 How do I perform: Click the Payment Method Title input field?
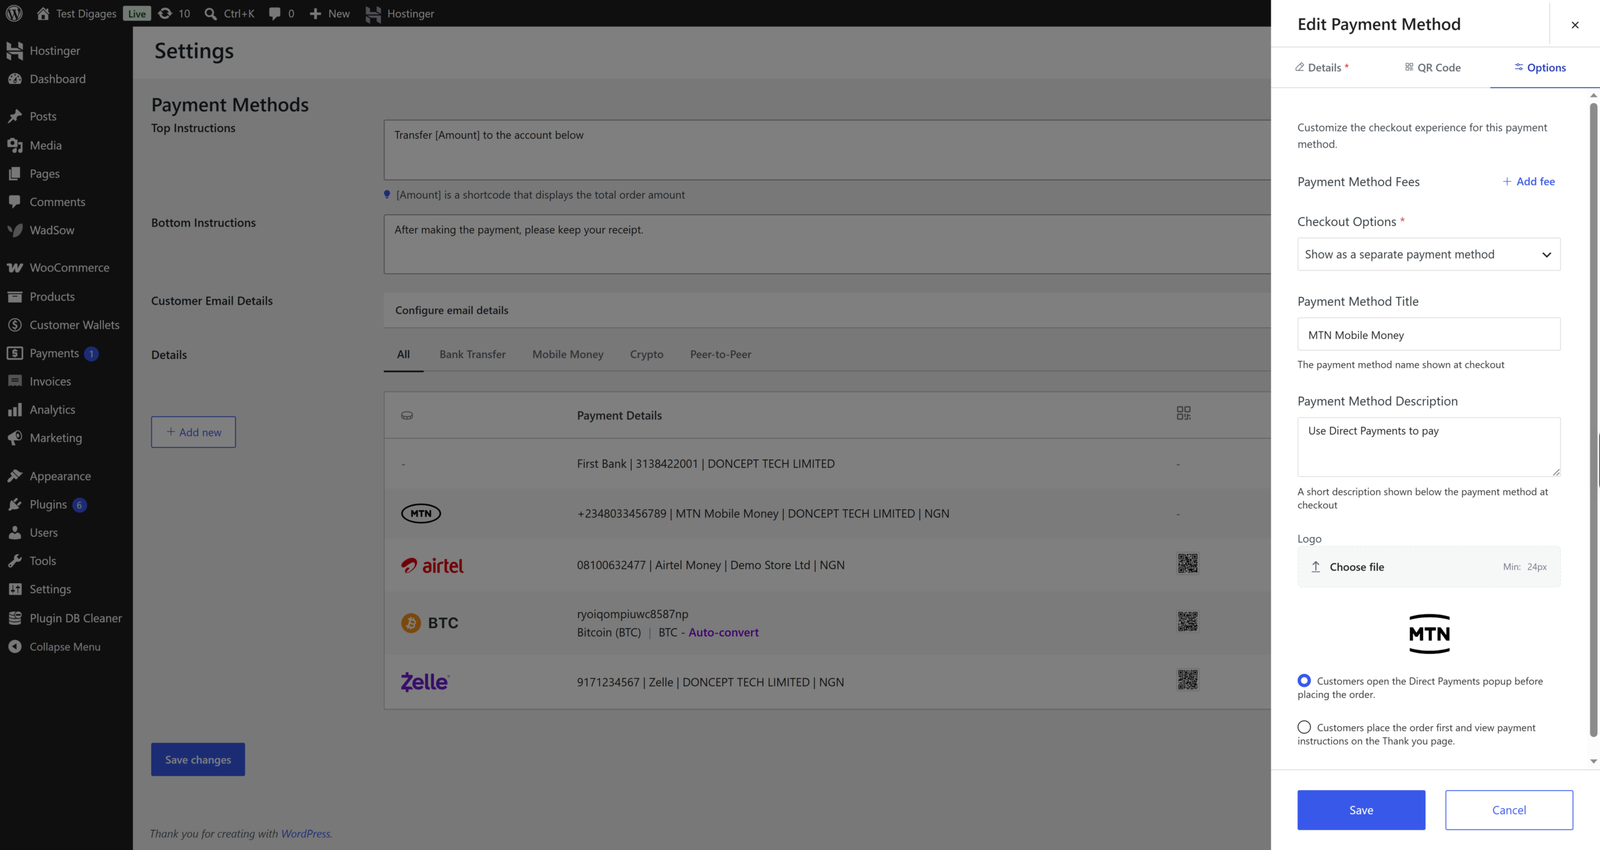[1428, 334]
